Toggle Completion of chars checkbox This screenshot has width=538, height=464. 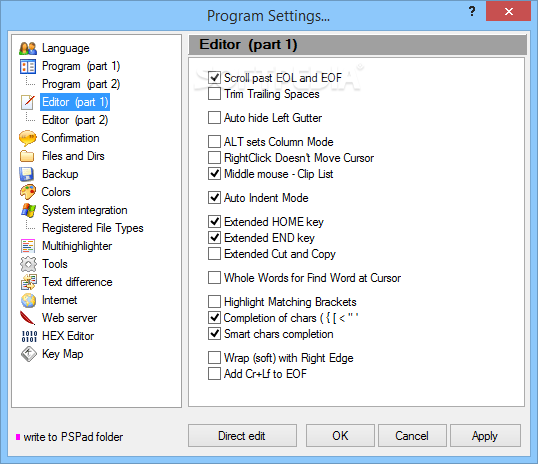point(214,317)
